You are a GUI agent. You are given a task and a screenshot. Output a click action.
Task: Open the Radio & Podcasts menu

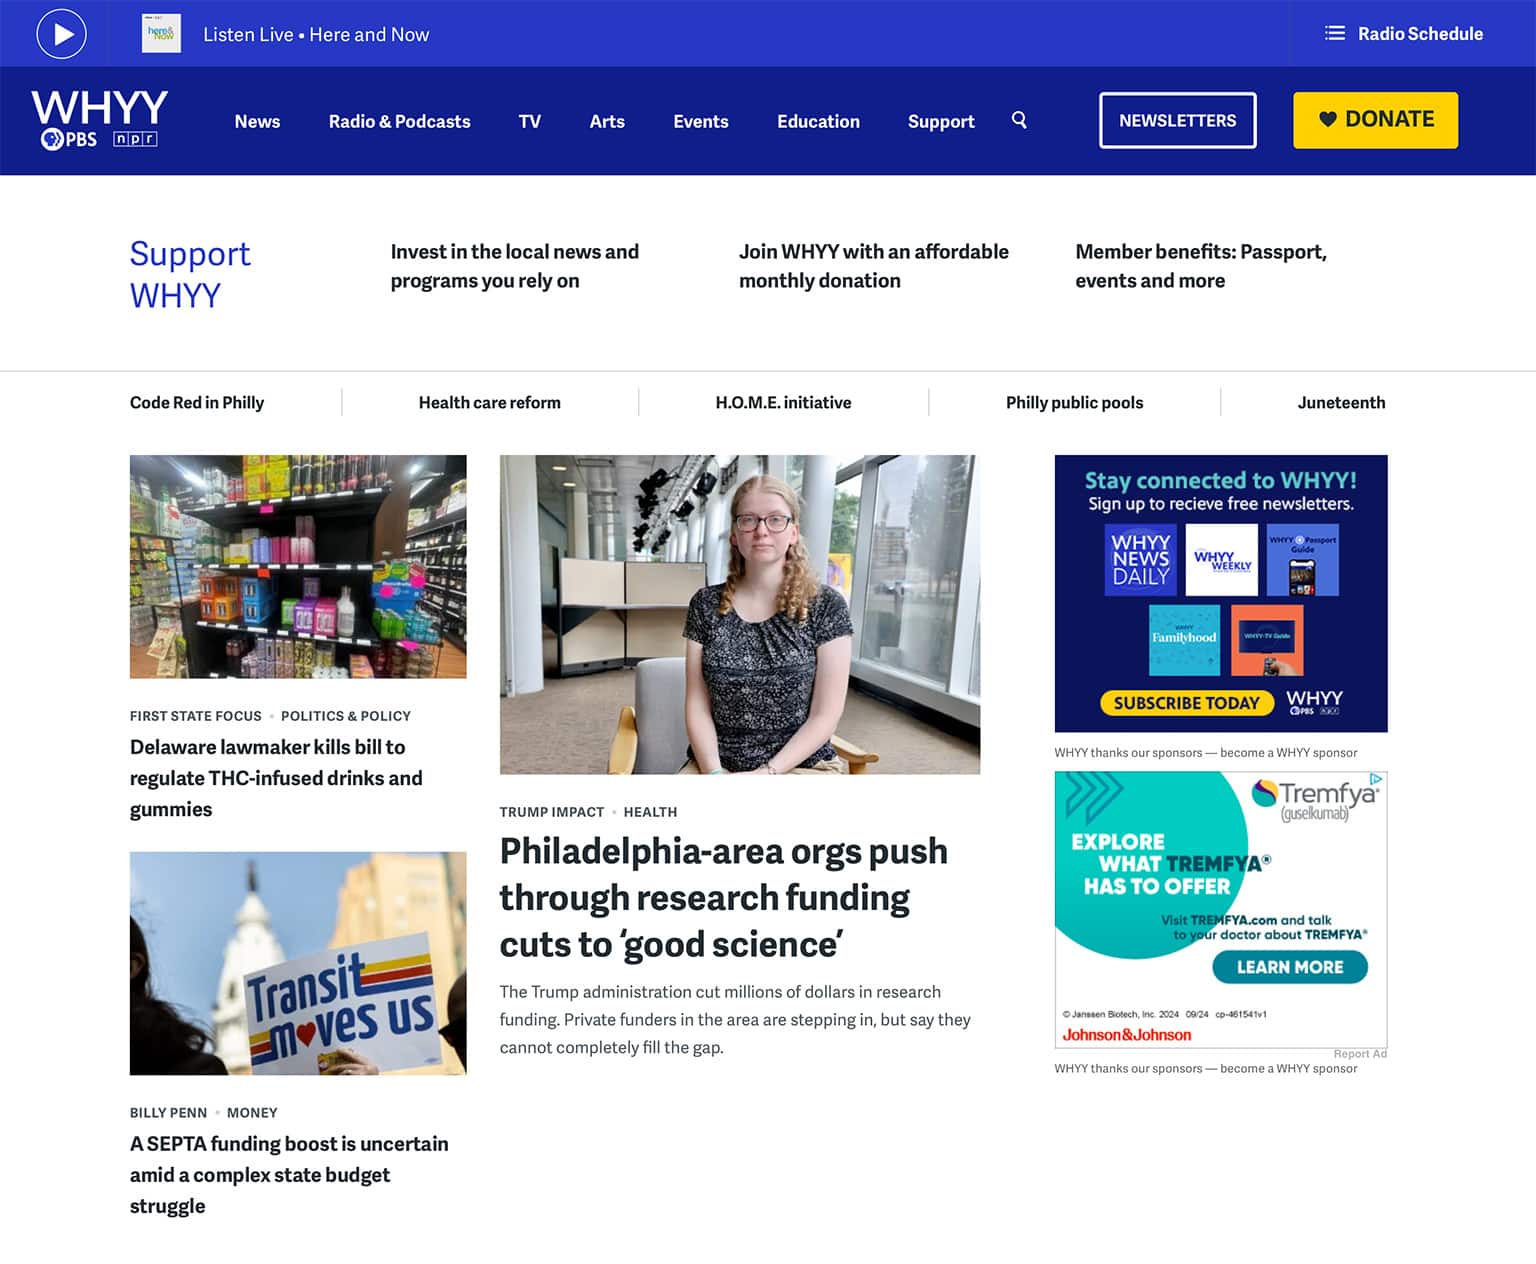click(x=399, y=121)
